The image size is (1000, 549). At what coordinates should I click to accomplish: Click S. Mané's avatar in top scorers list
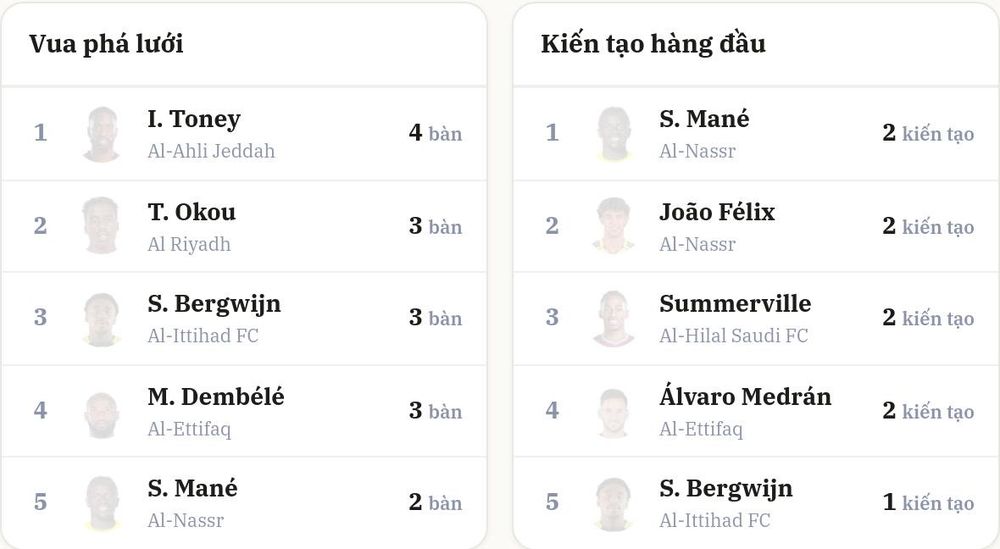coord(102,503)
